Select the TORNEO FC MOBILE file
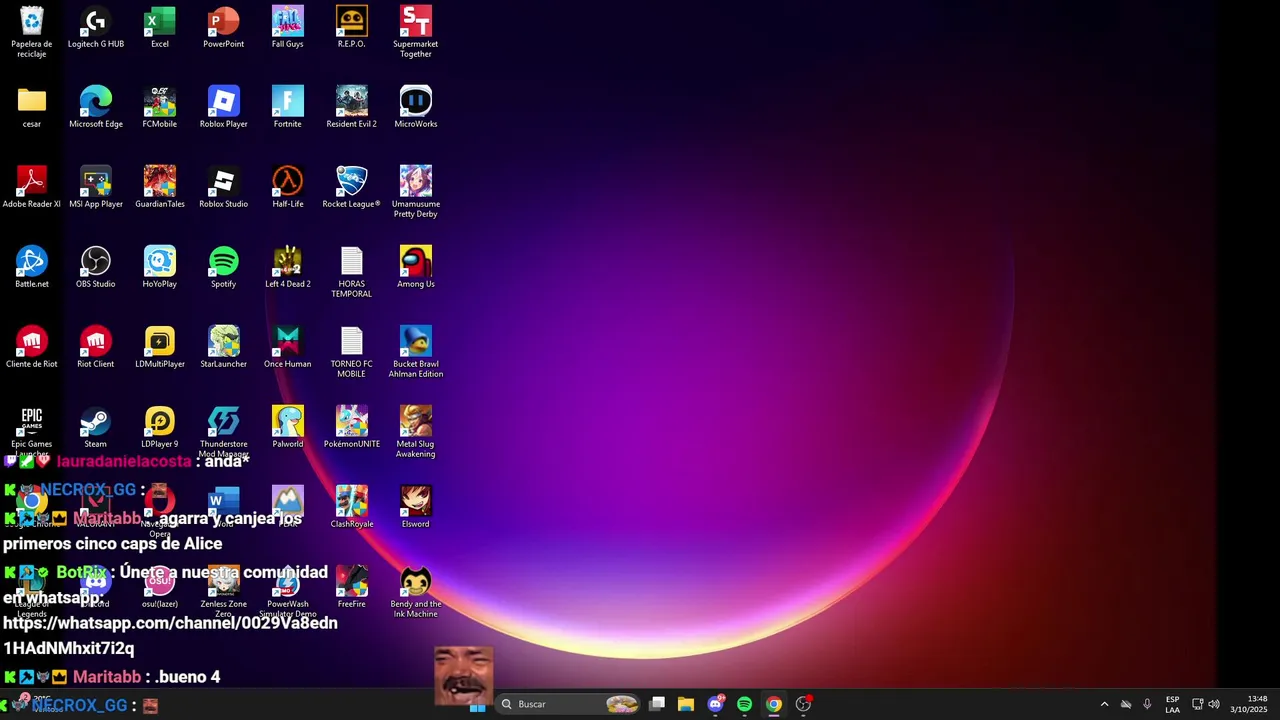 pyautogui.click(x=352, y=352)
